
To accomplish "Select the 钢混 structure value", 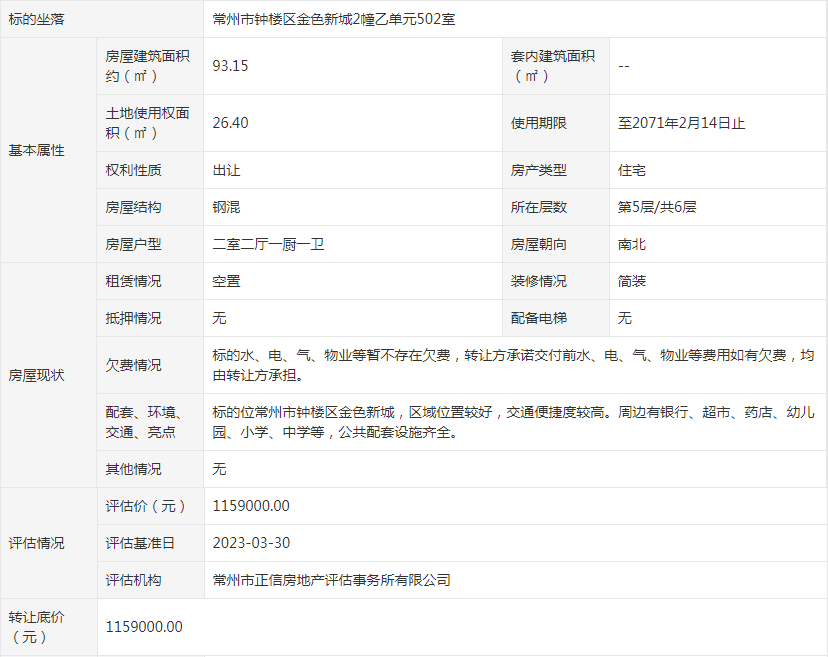I will [x=226, y=207].
